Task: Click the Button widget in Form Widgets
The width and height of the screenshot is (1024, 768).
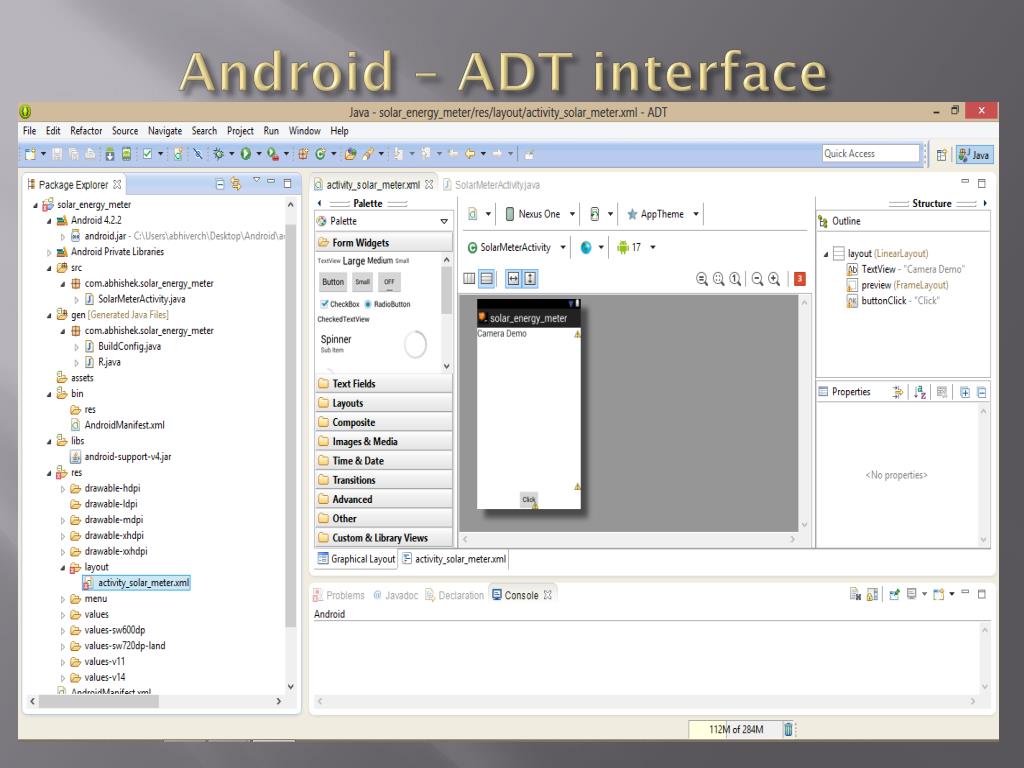Action: pos(333,282)
